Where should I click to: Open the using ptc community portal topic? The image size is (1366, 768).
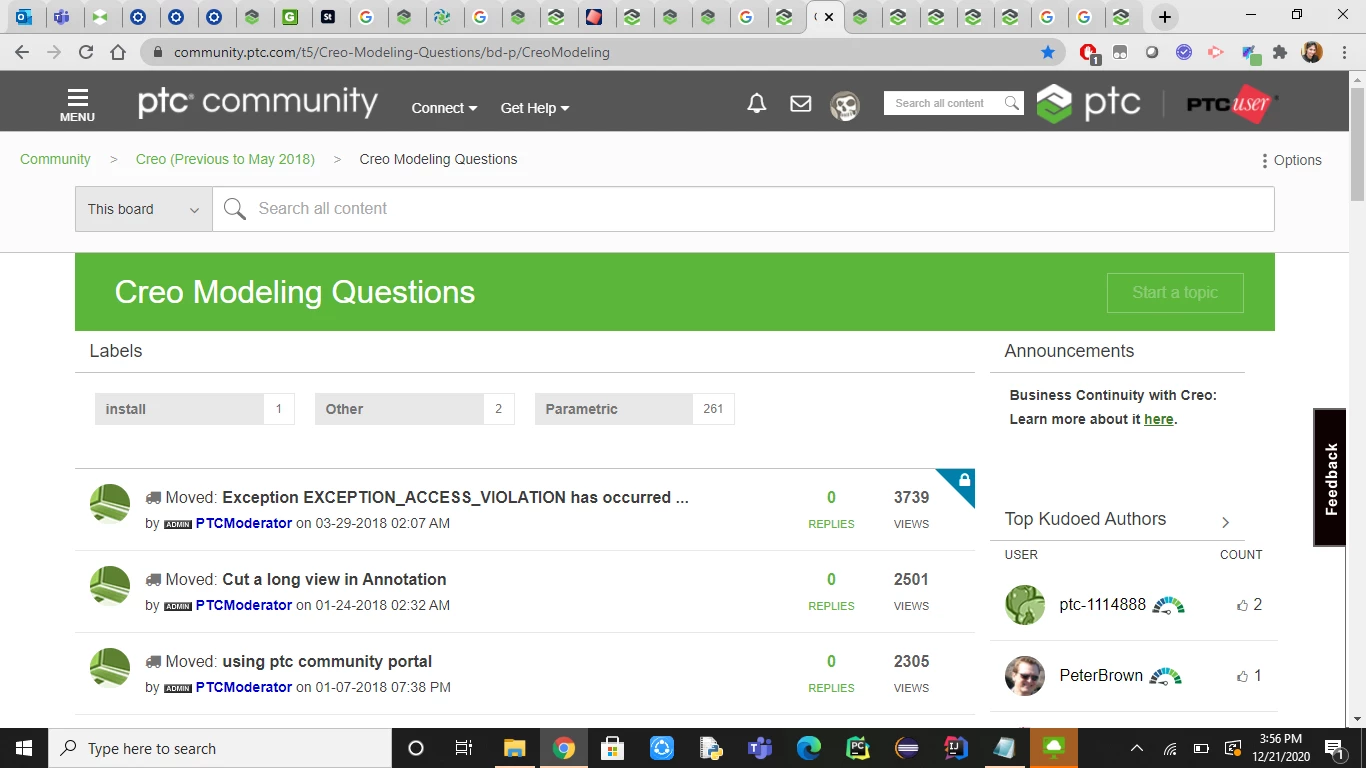click(x=327, y=661)
